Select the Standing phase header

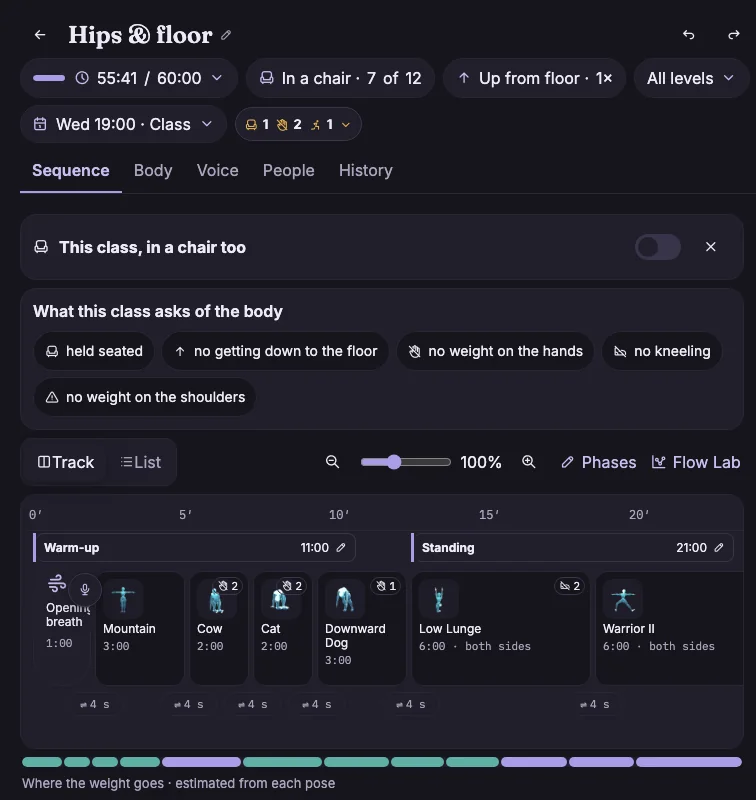pos(572,547)
